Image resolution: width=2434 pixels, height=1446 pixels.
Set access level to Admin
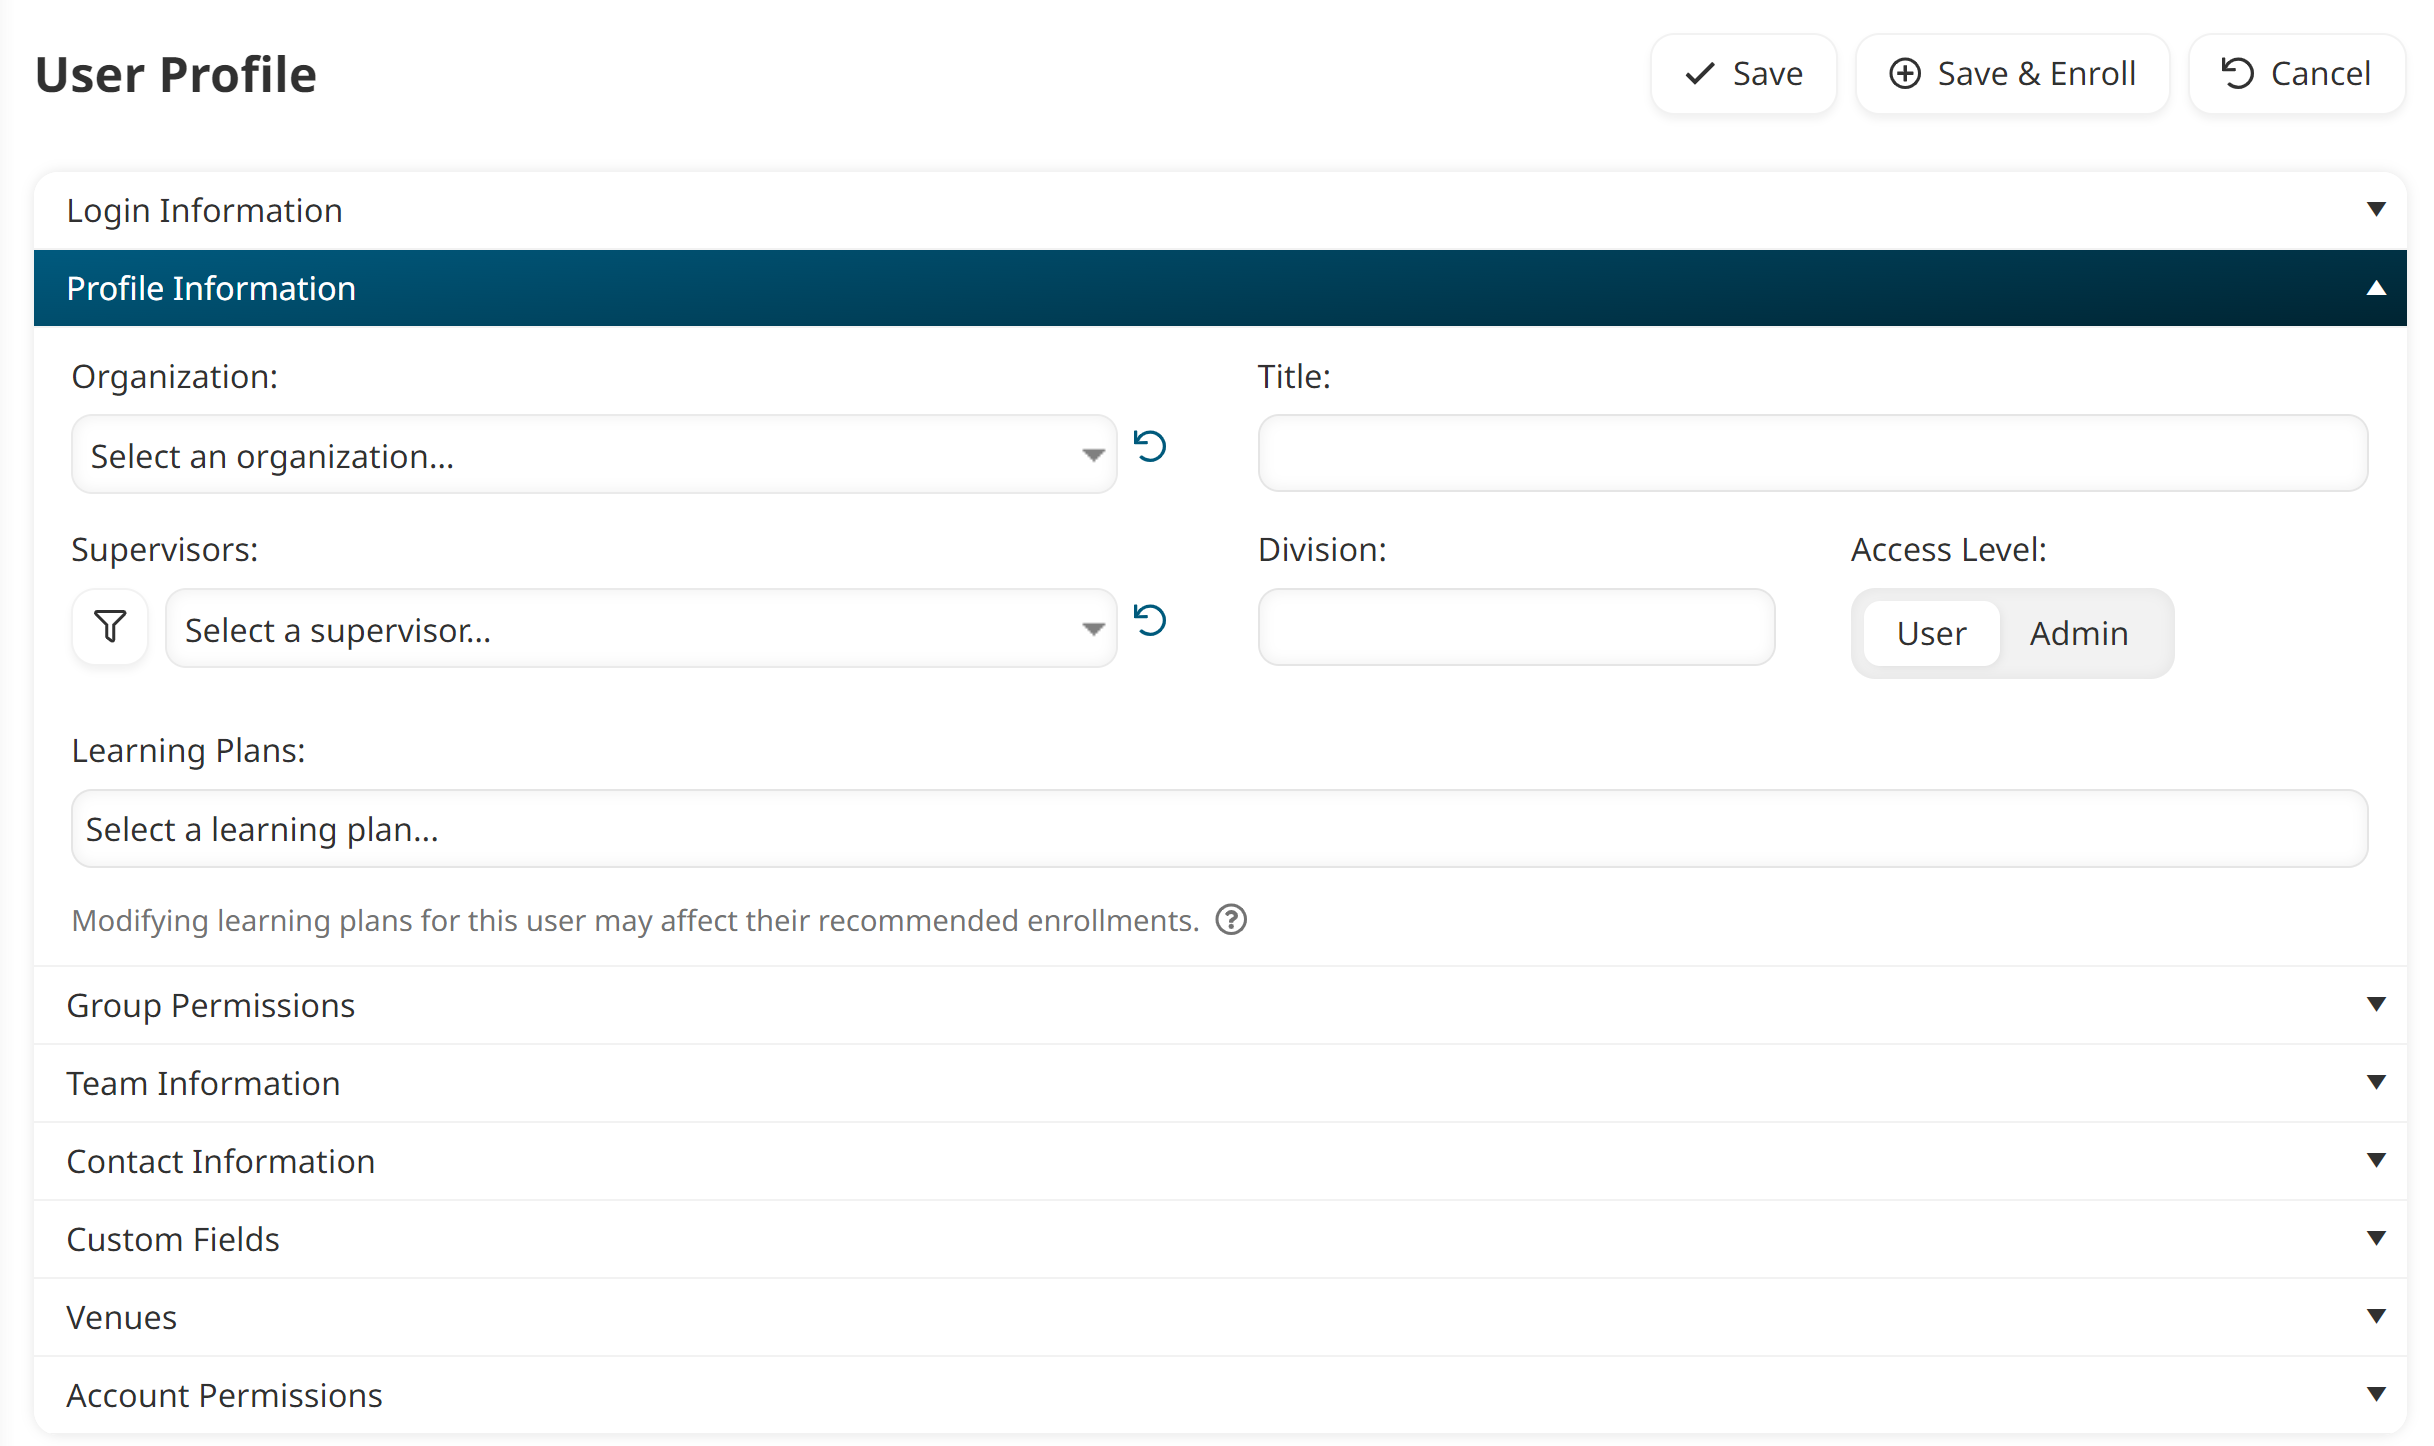click(2079, 633)
